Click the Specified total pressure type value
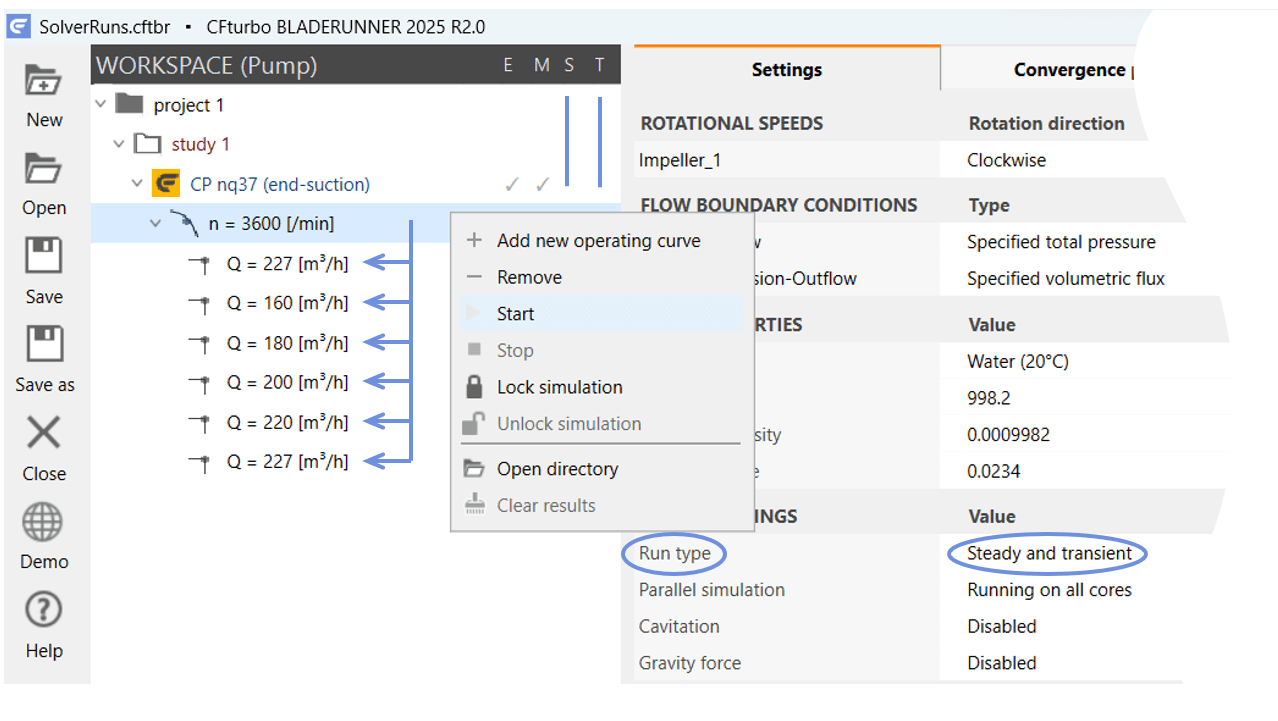Viewport: 1278px width, 721px height. click(x=1061, y=242)
